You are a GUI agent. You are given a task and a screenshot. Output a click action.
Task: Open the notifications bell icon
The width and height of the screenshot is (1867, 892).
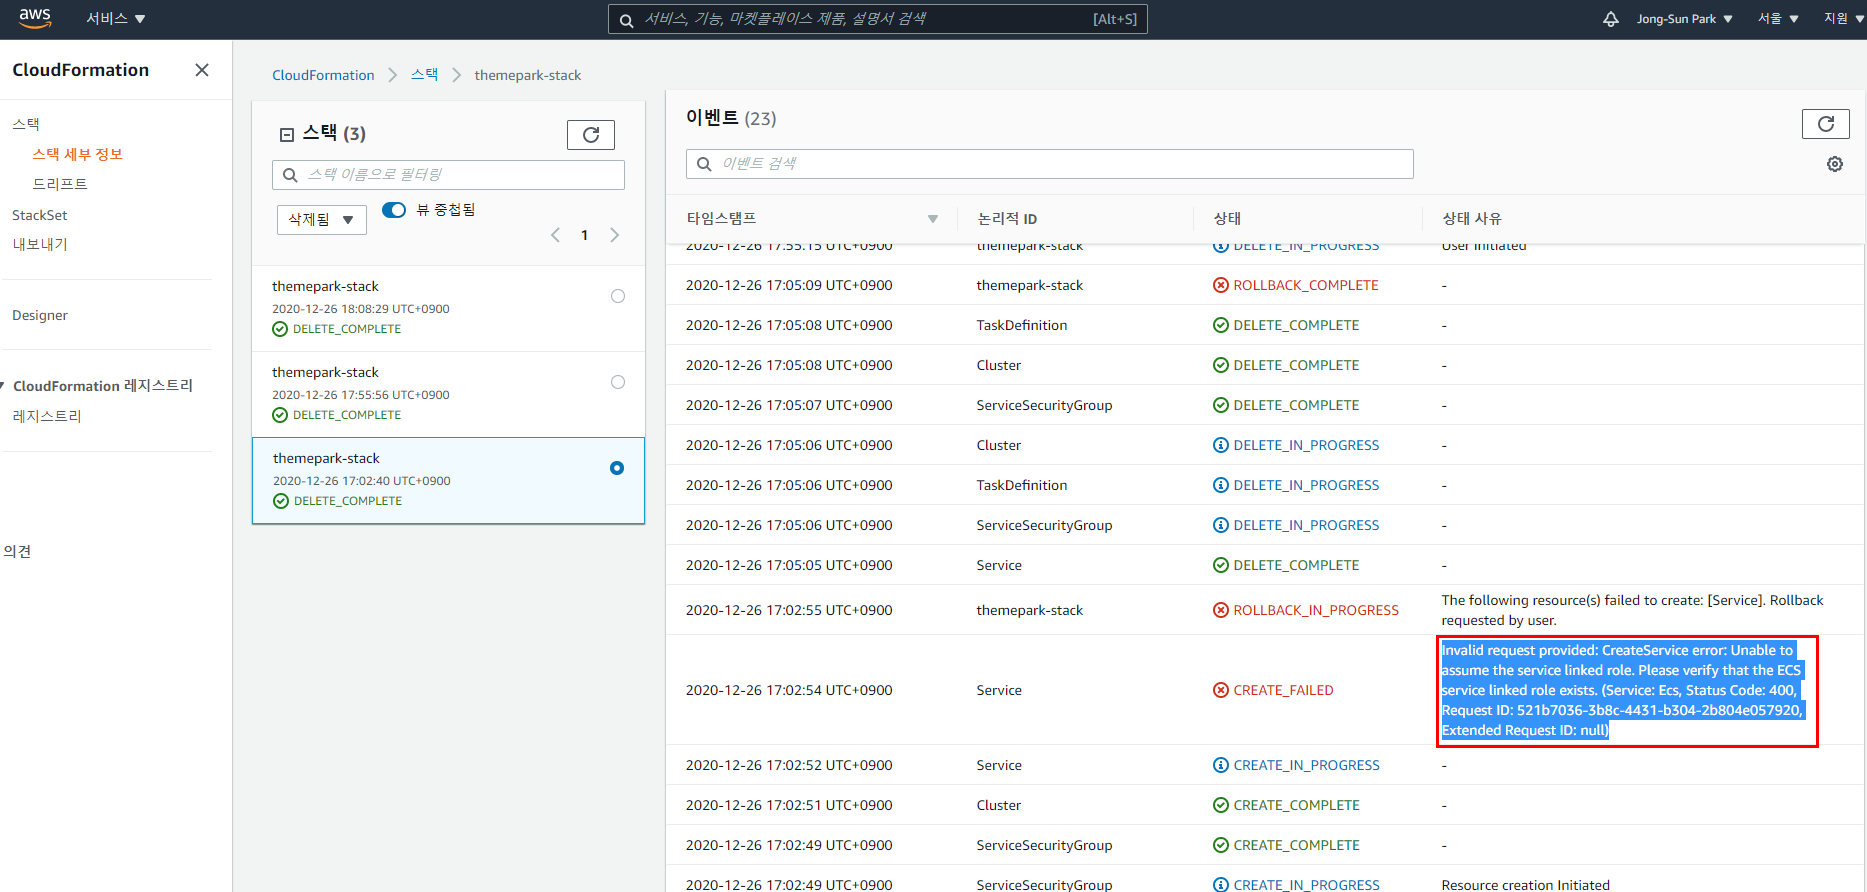[1610, 19]
